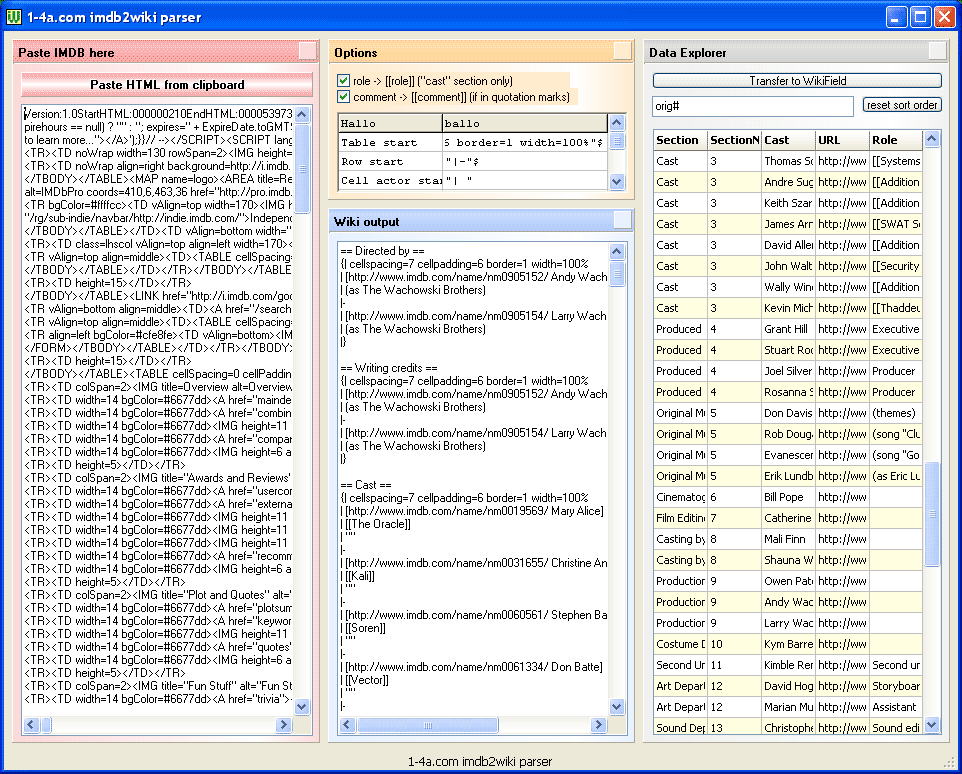This screenshot has width=962, height=774.
Task: Select the "Joel Silver" cast cell
Action: point(788,370)
